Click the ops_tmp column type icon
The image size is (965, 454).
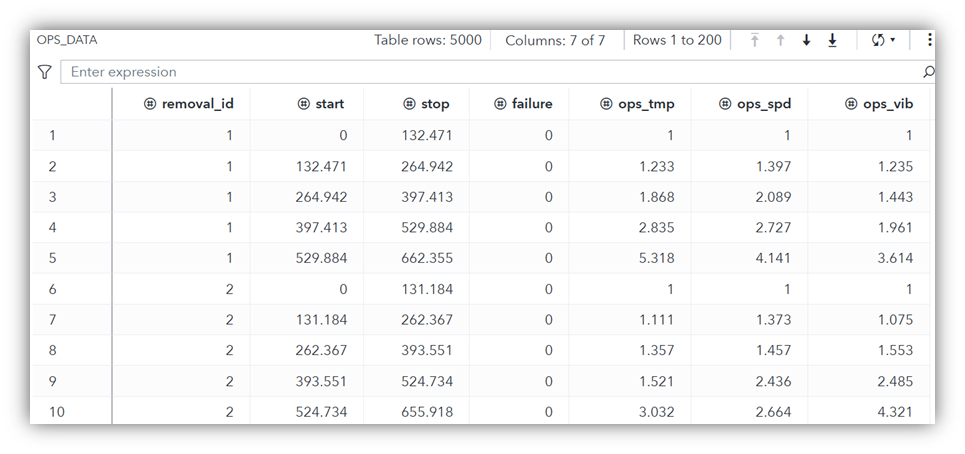[x=606, y=104]
